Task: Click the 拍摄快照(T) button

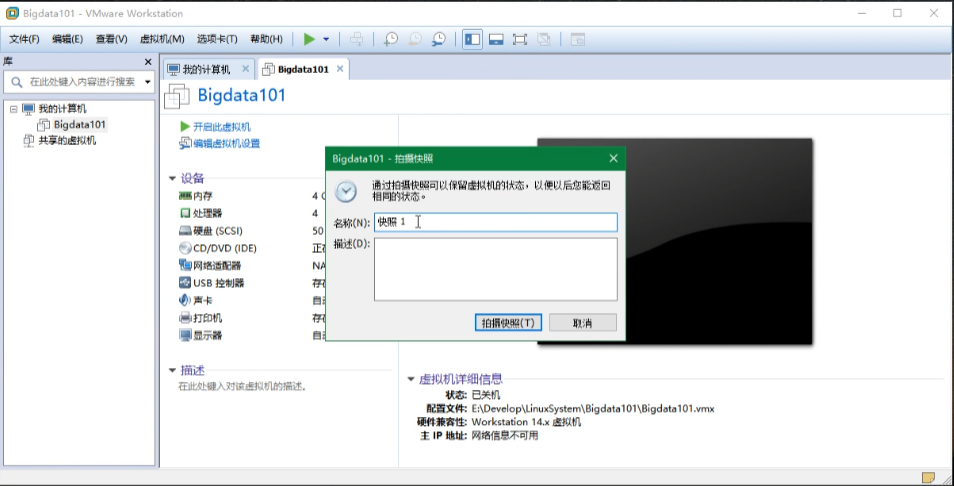Action: coord(508,323)
